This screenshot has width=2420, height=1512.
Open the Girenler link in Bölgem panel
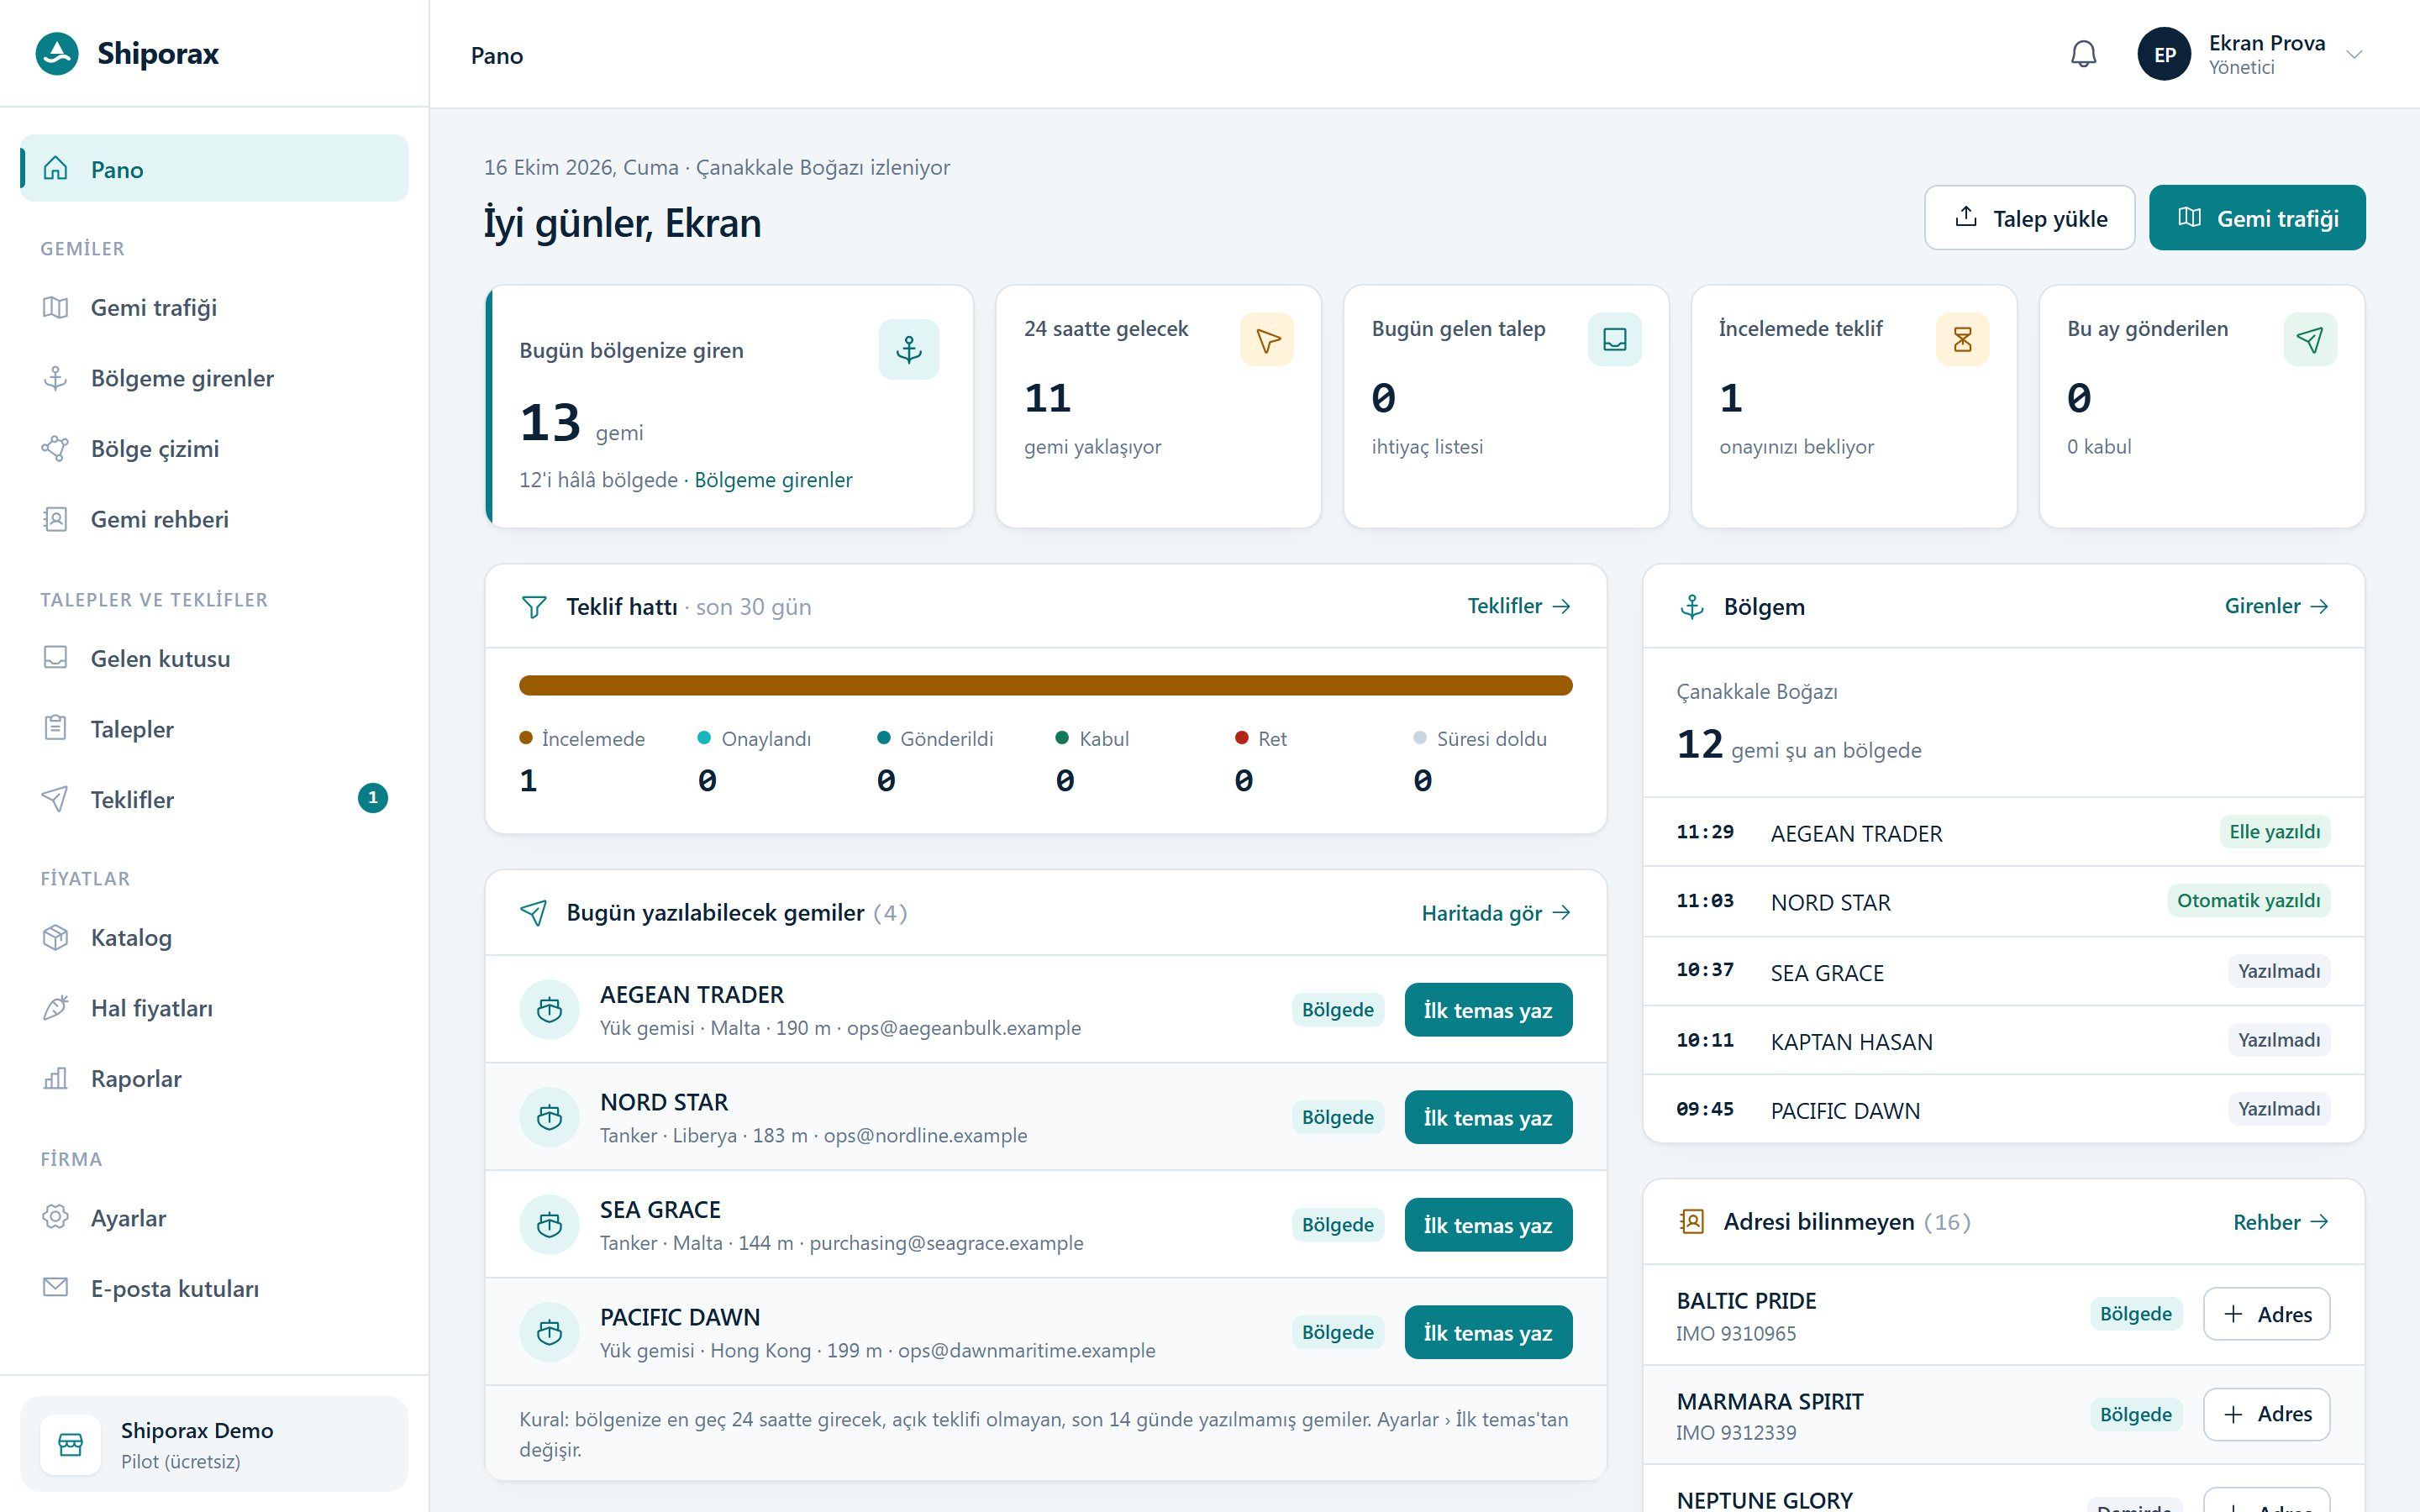[2277, 606]
